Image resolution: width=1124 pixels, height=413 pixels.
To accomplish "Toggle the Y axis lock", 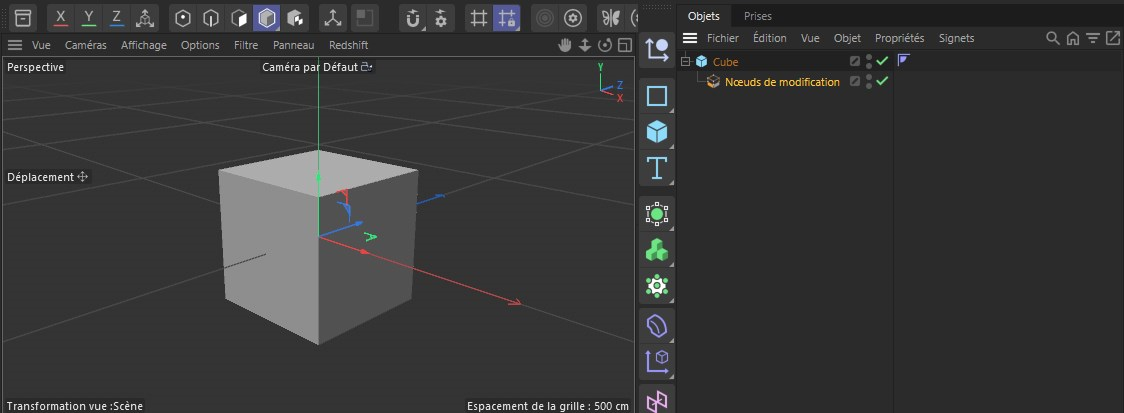I will (89, 17).
